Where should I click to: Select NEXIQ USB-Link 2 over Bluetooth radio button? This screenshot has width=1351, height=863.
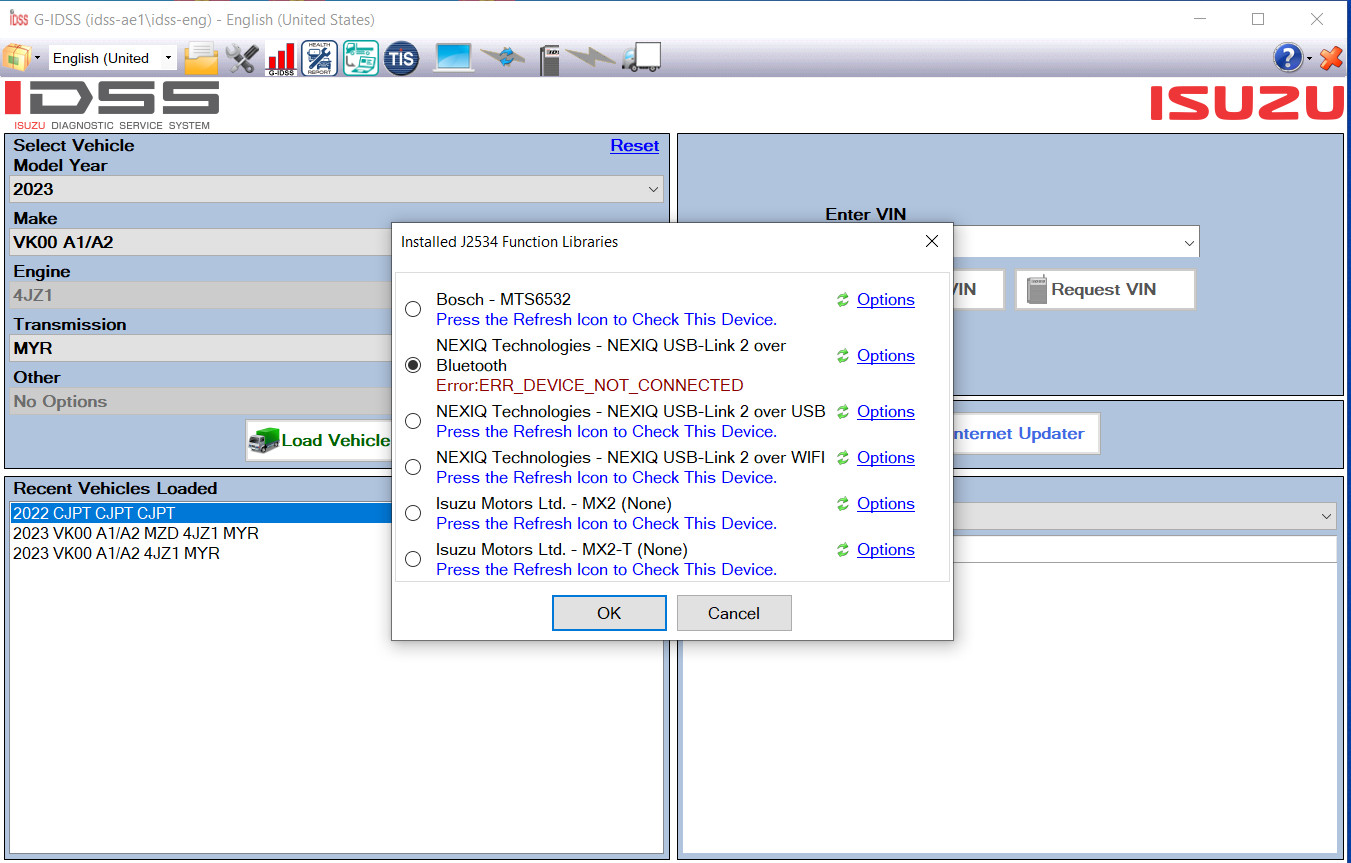pyautogui.click(x=413, y=365)
